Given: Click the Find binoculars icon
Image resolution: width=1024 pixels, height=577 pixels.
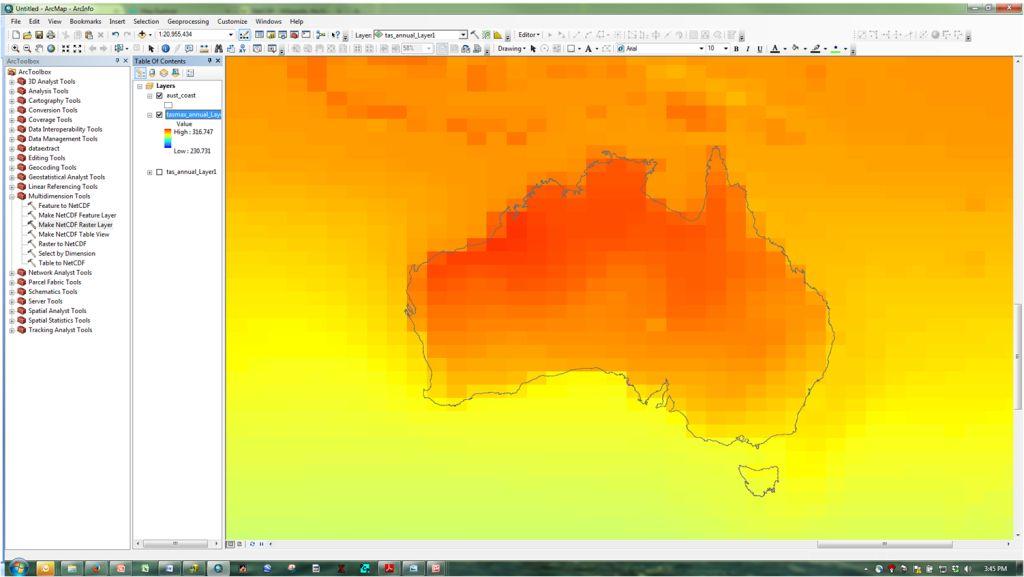Looking at the screenshot, I should tap(218, 48).
